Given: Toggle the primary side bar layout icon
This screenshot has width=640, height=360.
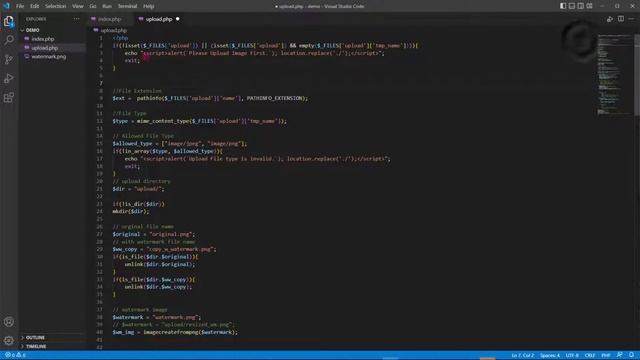Looking at the screenshot, I should 563,6.
